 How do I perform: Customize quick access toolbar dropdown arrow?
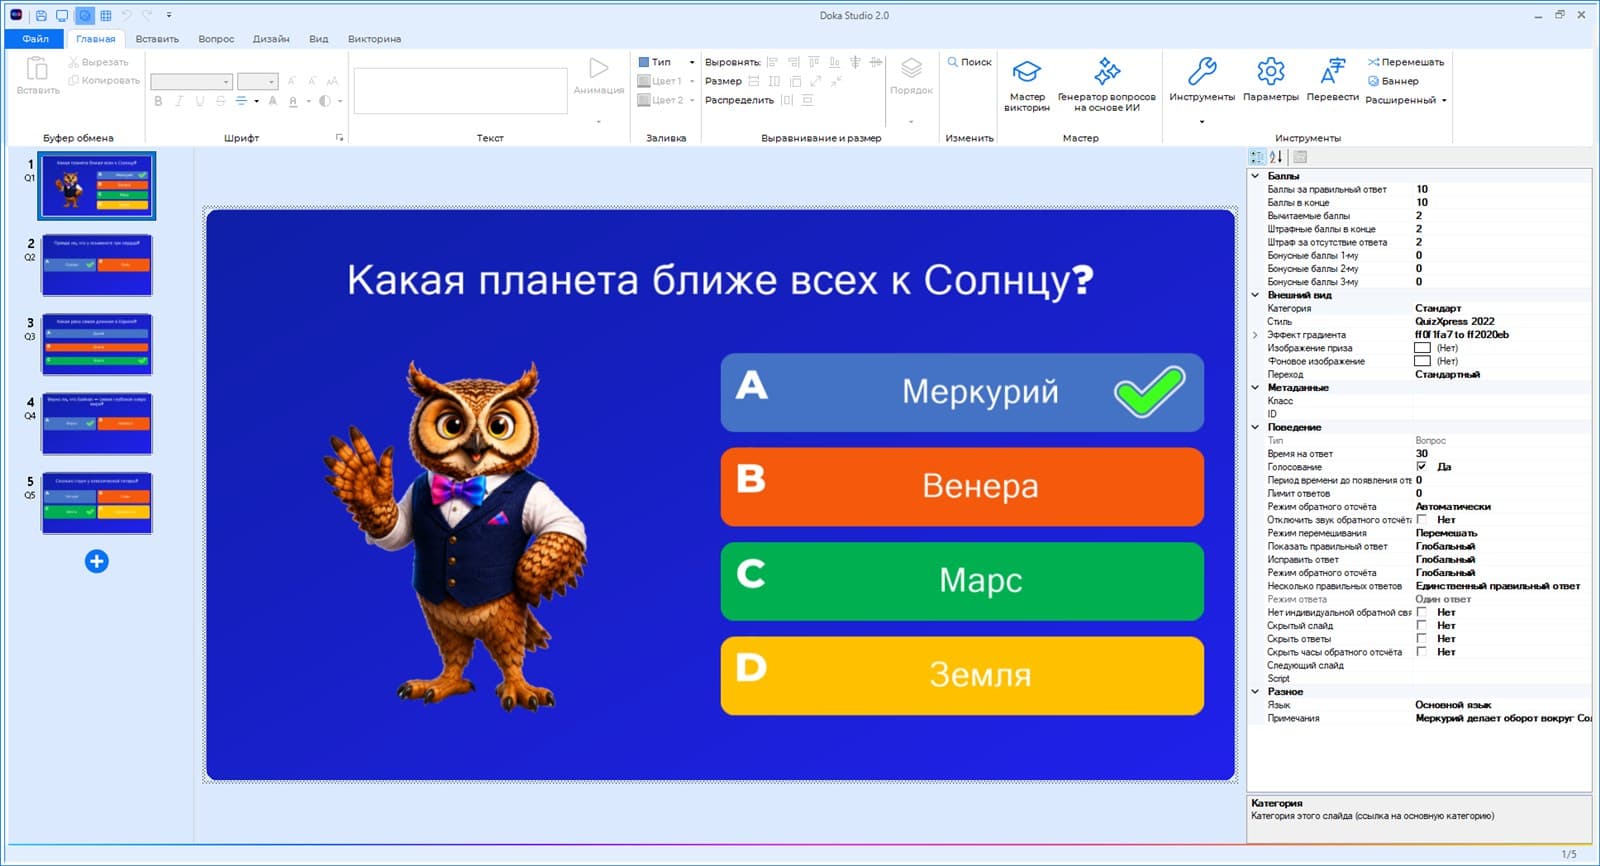coord(169,16)
